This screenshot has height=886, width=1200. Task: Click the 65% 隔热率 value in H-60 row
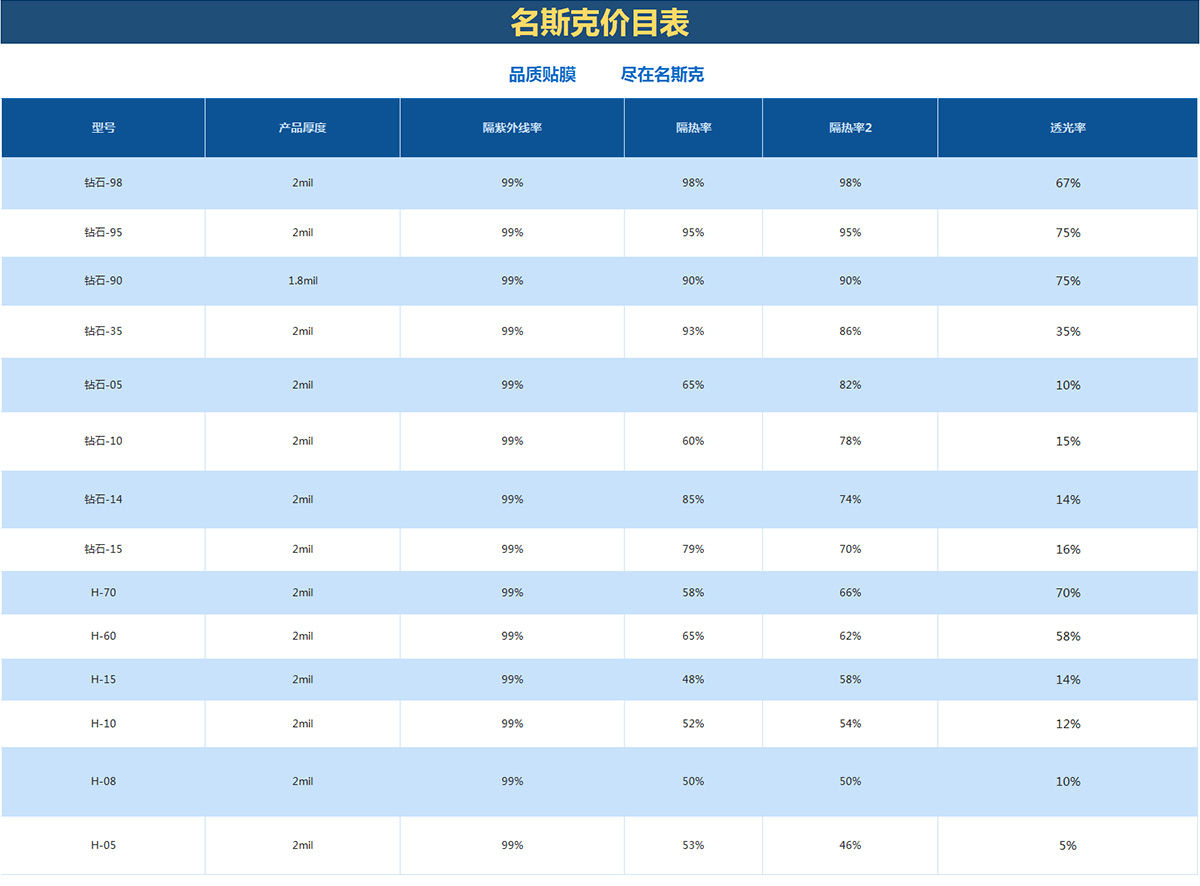(693, 636)
